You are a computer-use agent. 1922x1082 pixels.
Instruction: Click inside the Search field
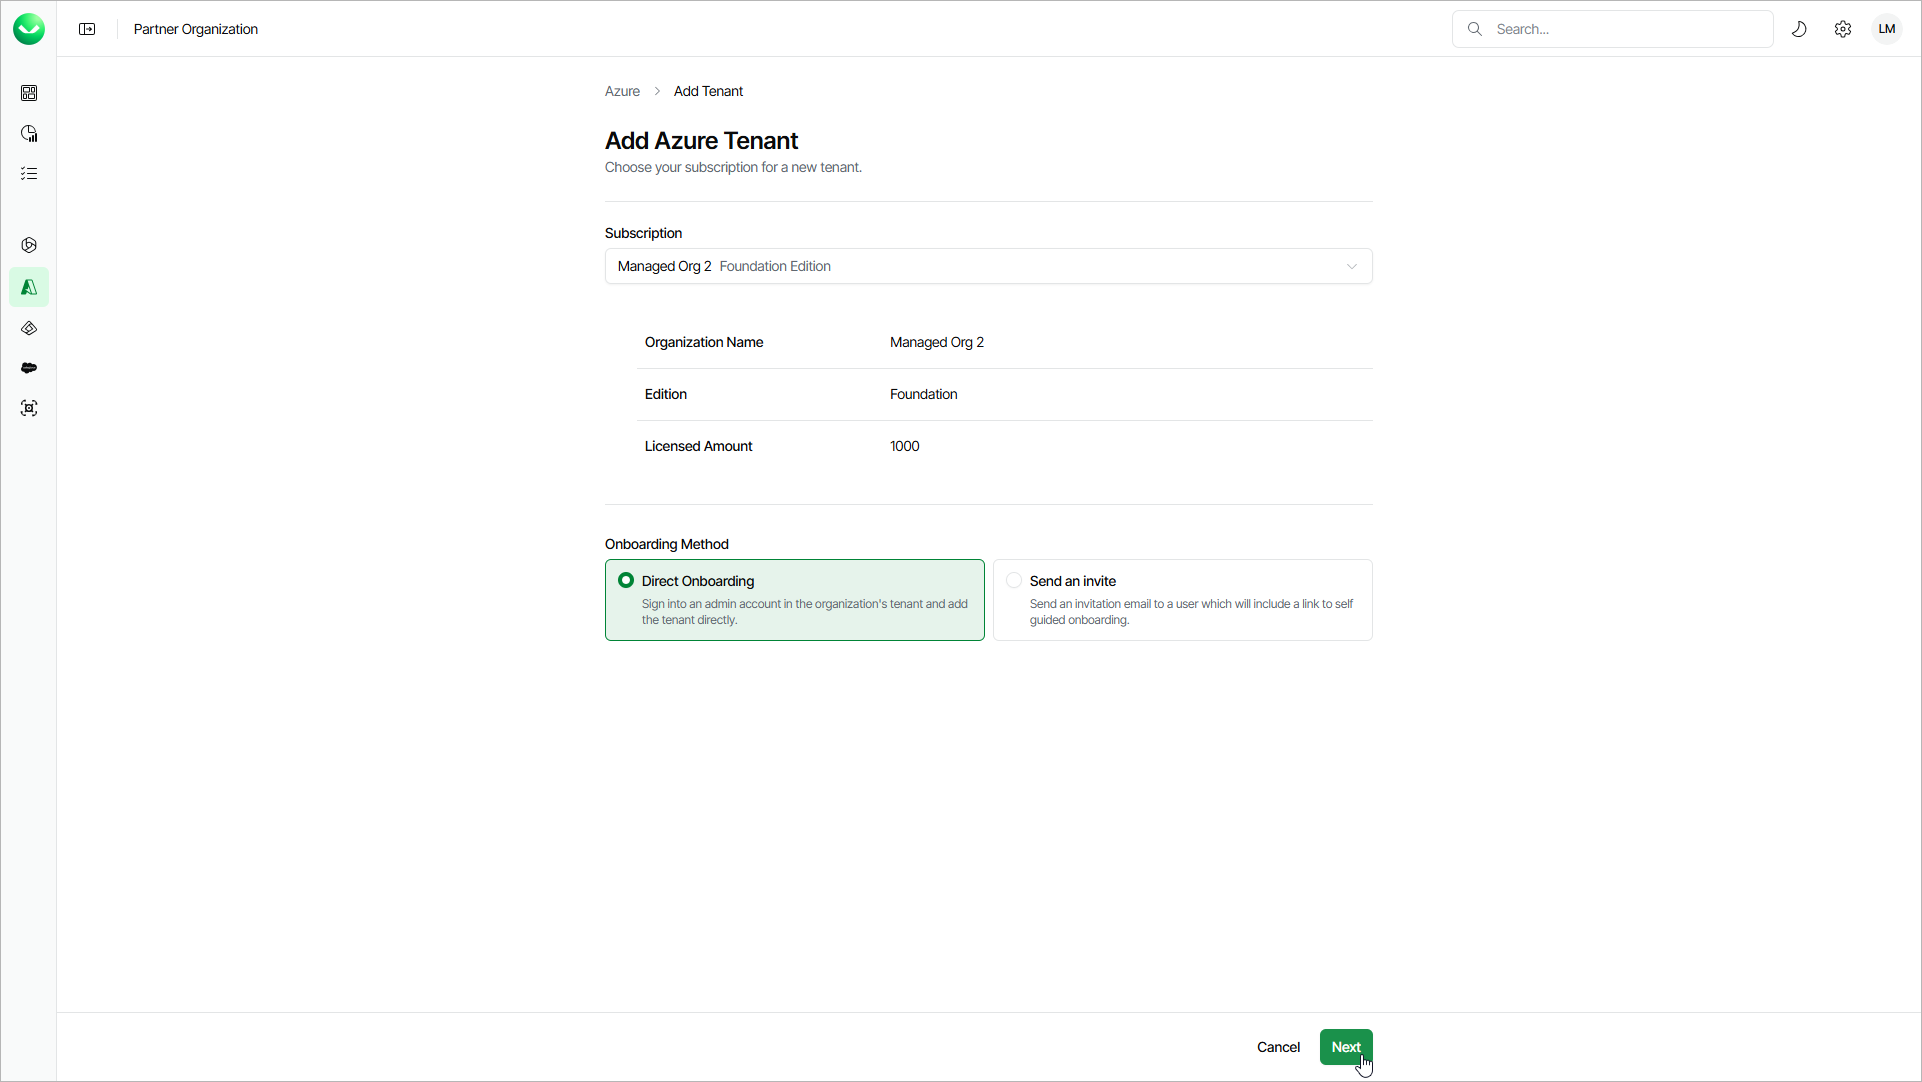[1612, 29]
